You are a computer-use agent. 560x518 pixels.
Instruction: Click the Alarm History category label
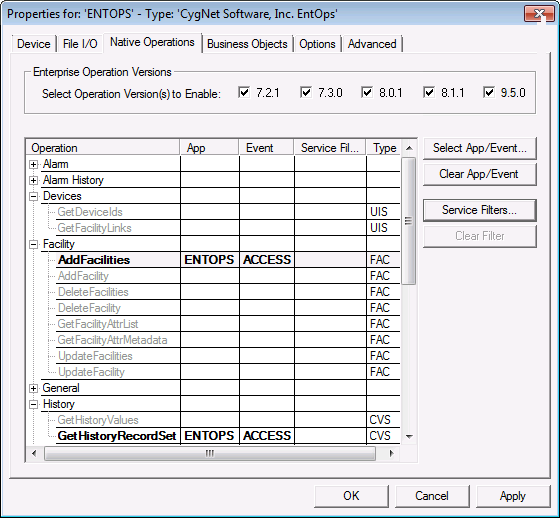pyautogui.click(x=73, y=180)
